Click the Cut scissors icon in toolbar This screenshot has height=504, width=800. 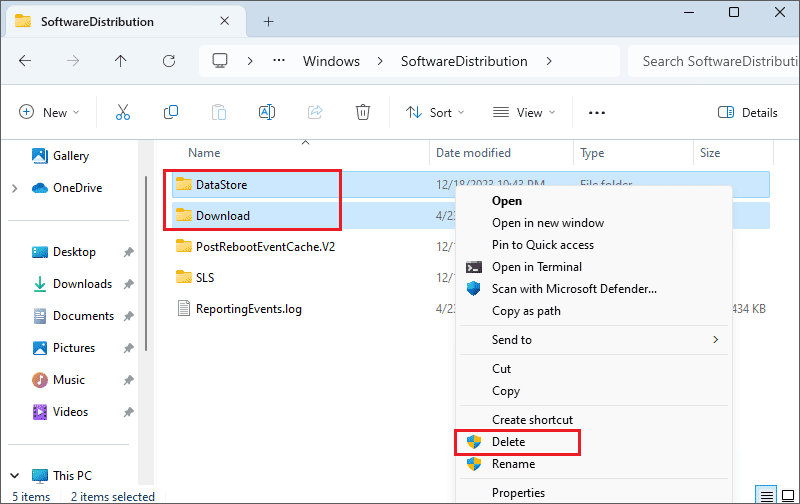pos(123,112)
